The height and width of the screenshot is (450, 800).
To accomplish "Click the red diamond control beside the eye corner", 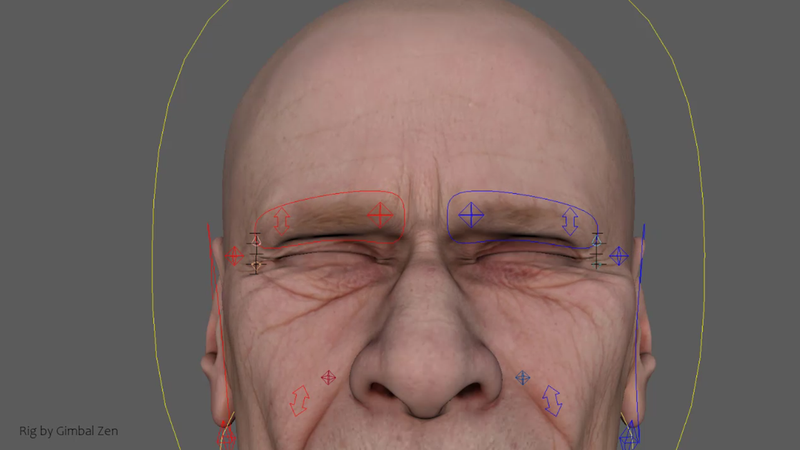I will click(235, 256).
